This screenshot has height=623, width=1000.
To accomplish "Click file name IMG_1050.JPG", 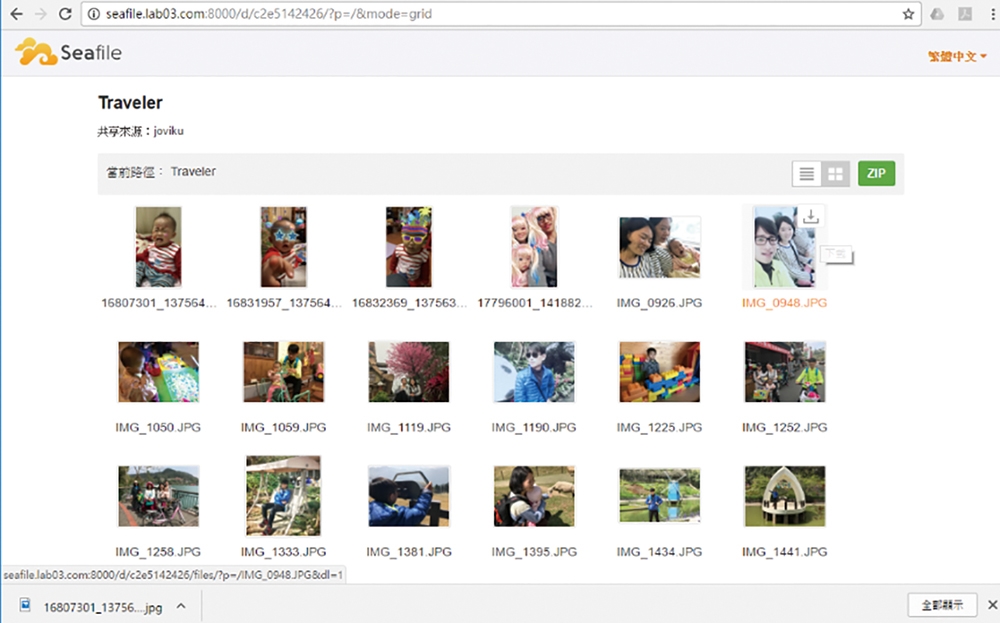I will click(158, 427).
